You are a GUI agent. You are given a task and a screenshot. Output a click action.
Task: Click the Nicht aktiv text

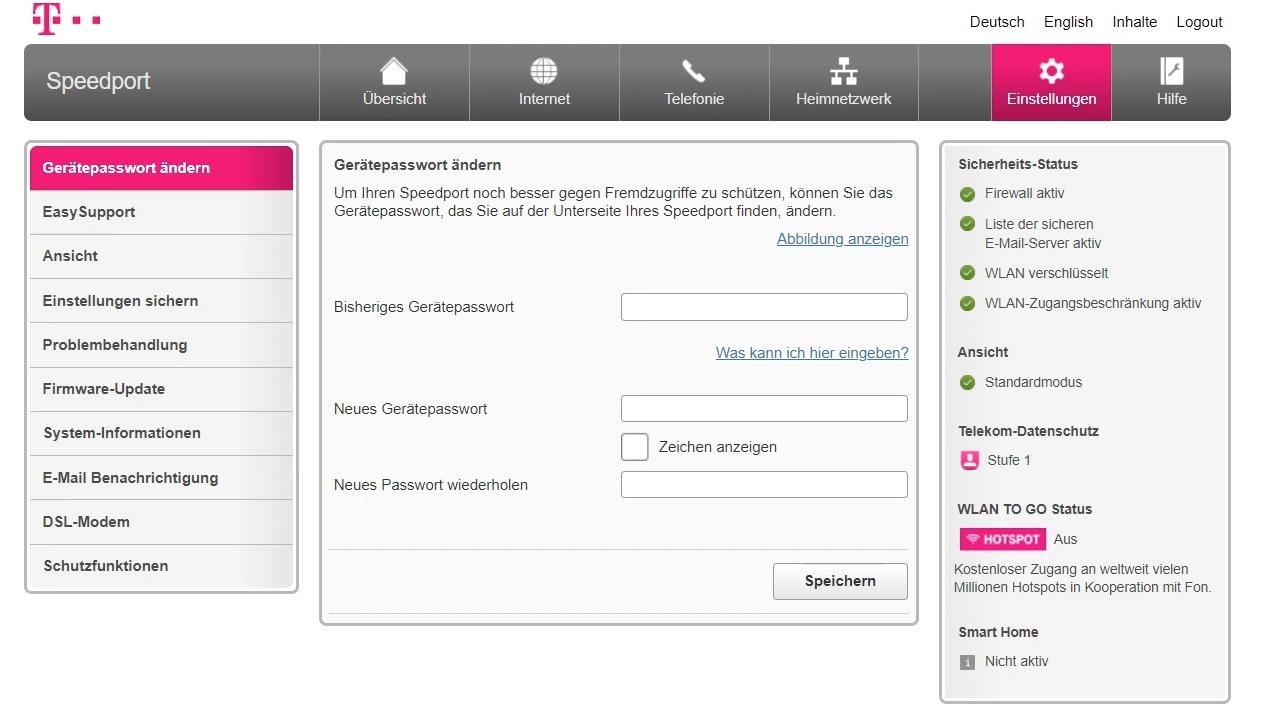1016,662
